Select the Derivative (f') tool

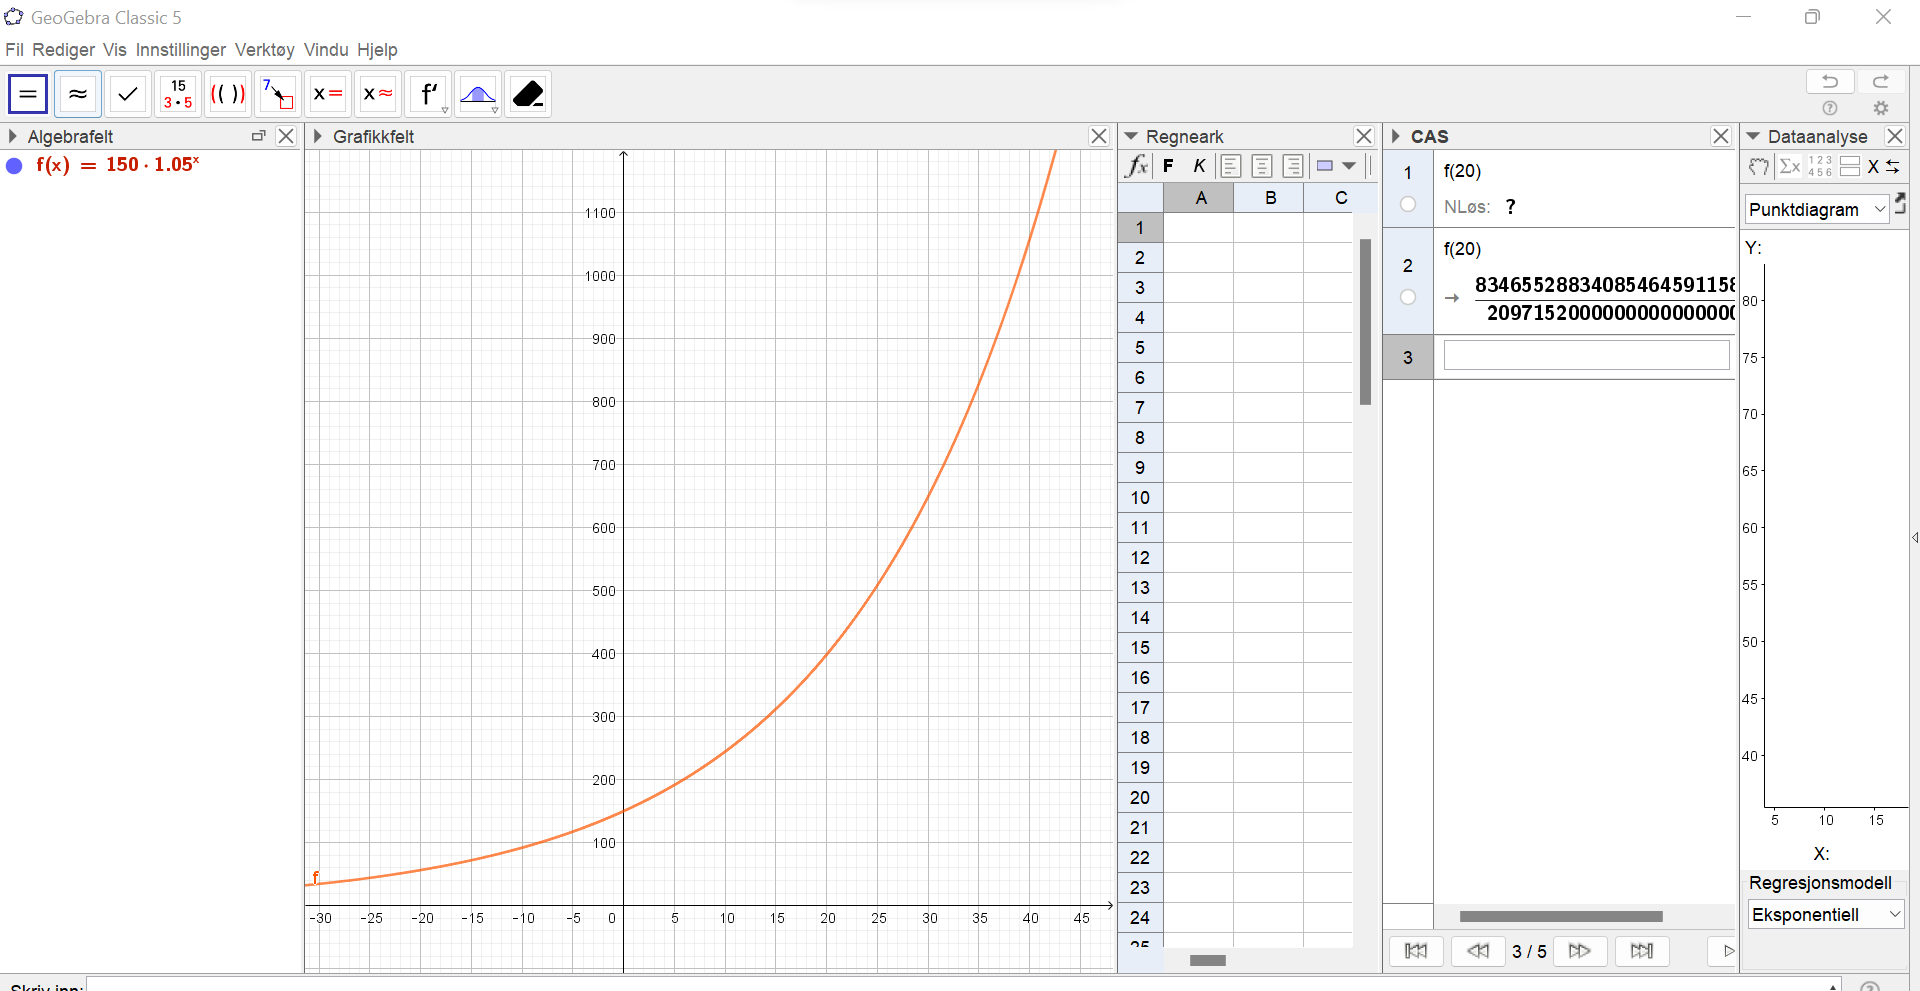pyautogui.click(x=428, y=94)
